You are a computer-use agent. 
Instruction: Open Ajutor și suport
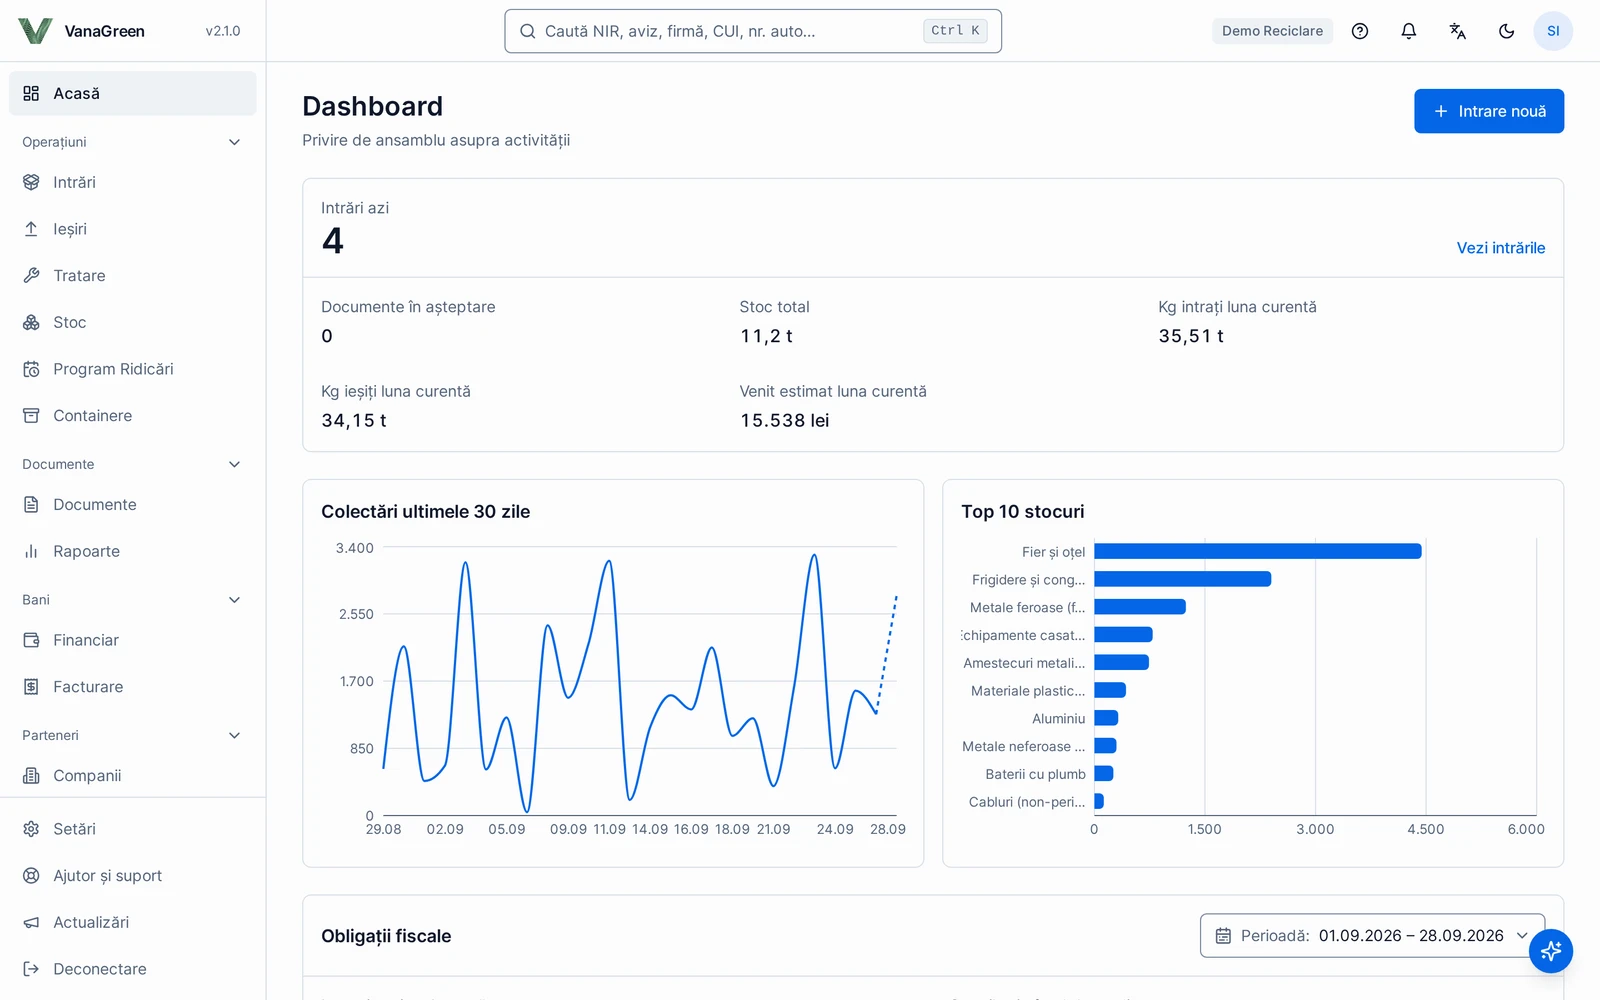coord(133,876)
